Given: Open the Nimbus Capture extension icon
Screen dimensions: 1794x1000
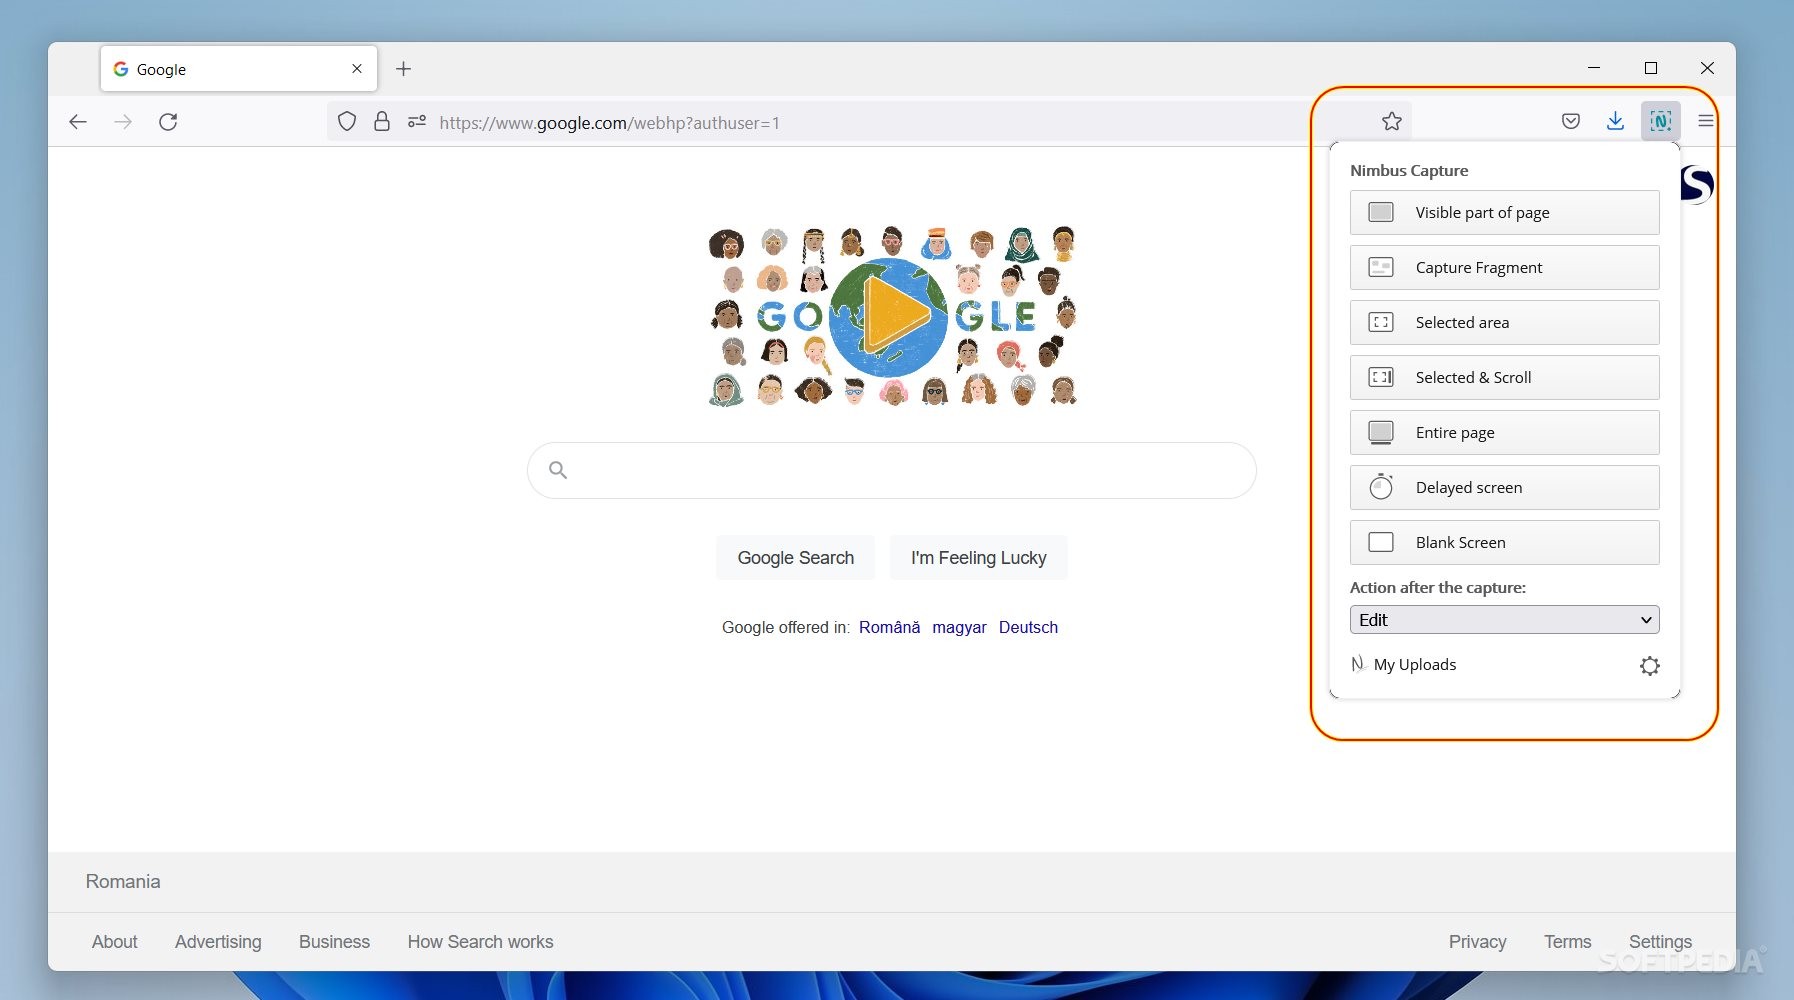Looking at the screenshot, I should (1660, 120).
